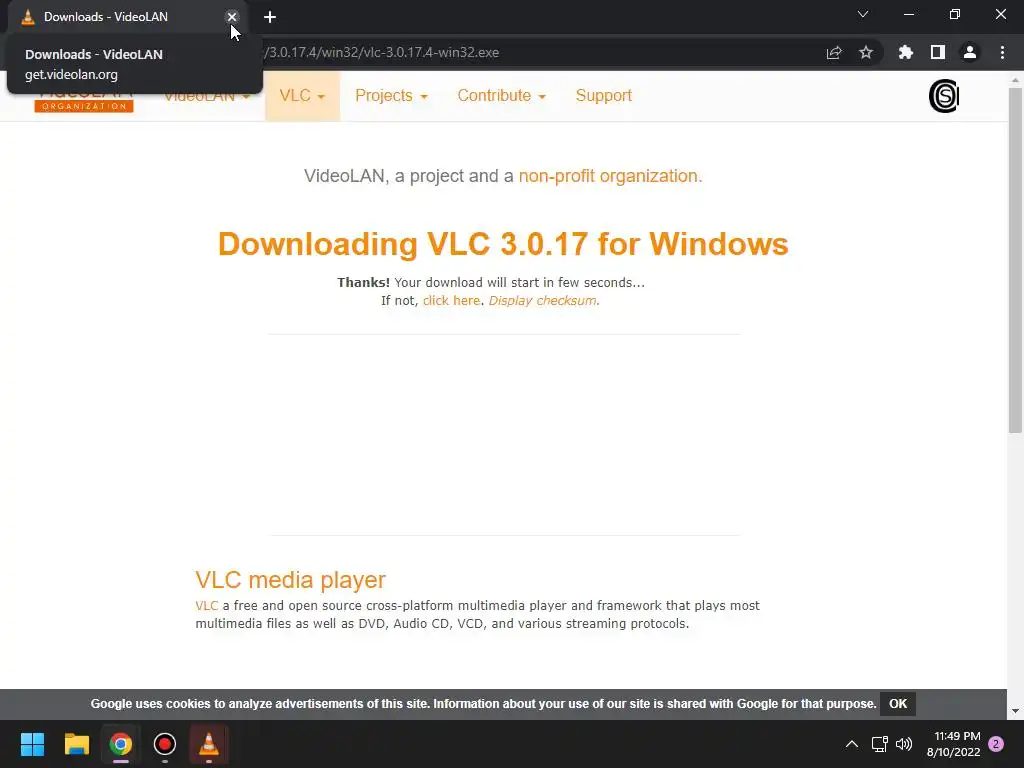Open a new browser tab

coord(270,17)
